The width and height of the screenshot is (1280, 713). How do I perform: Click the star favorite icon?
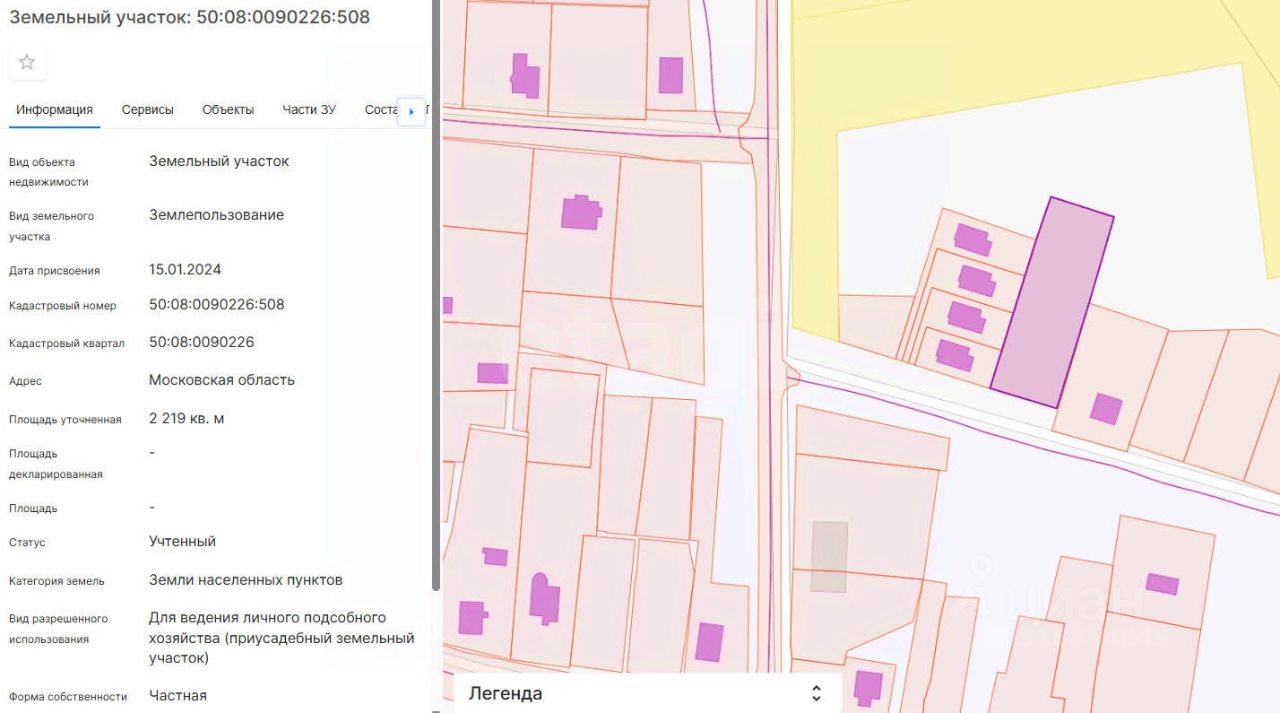tap(27, 62)
